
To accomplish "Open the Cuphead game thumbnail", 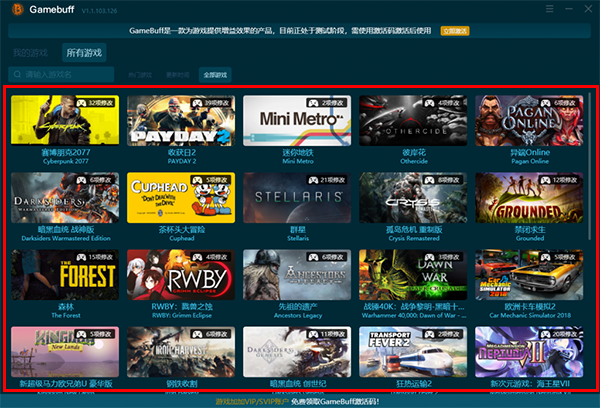I will point(181,197).
